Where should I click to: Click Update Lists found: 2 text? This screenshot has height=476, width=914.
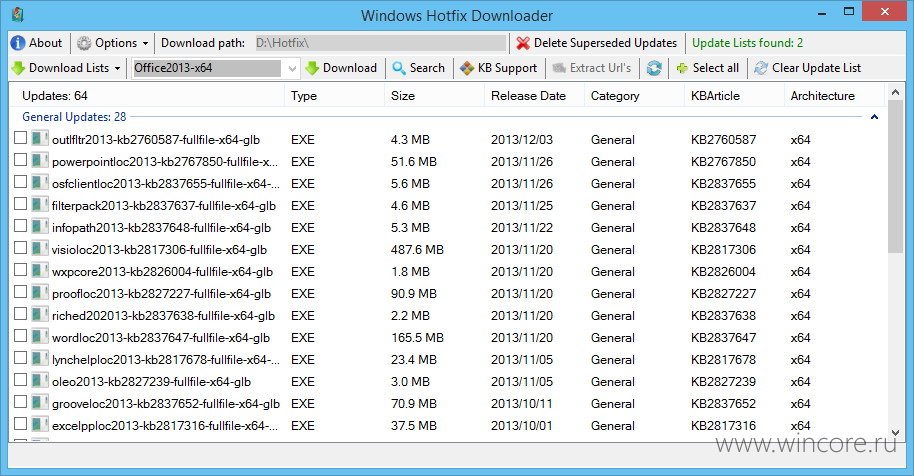coord(747,43)
